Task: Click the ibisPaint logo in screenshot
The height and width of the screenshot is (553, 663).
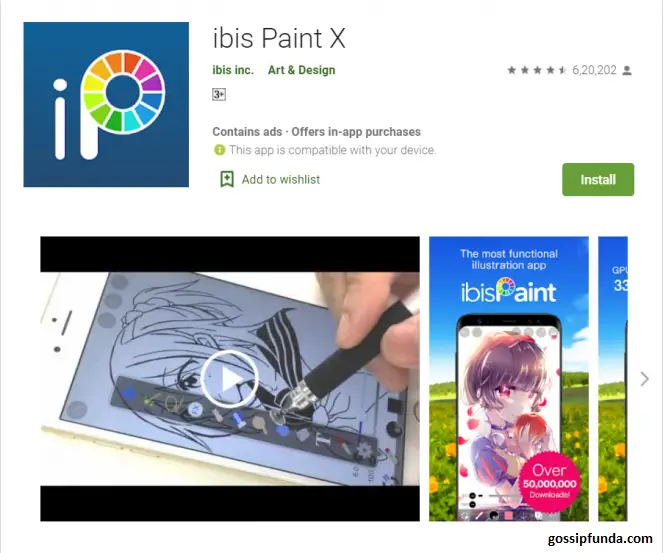Action: click(x=508, y=291)
